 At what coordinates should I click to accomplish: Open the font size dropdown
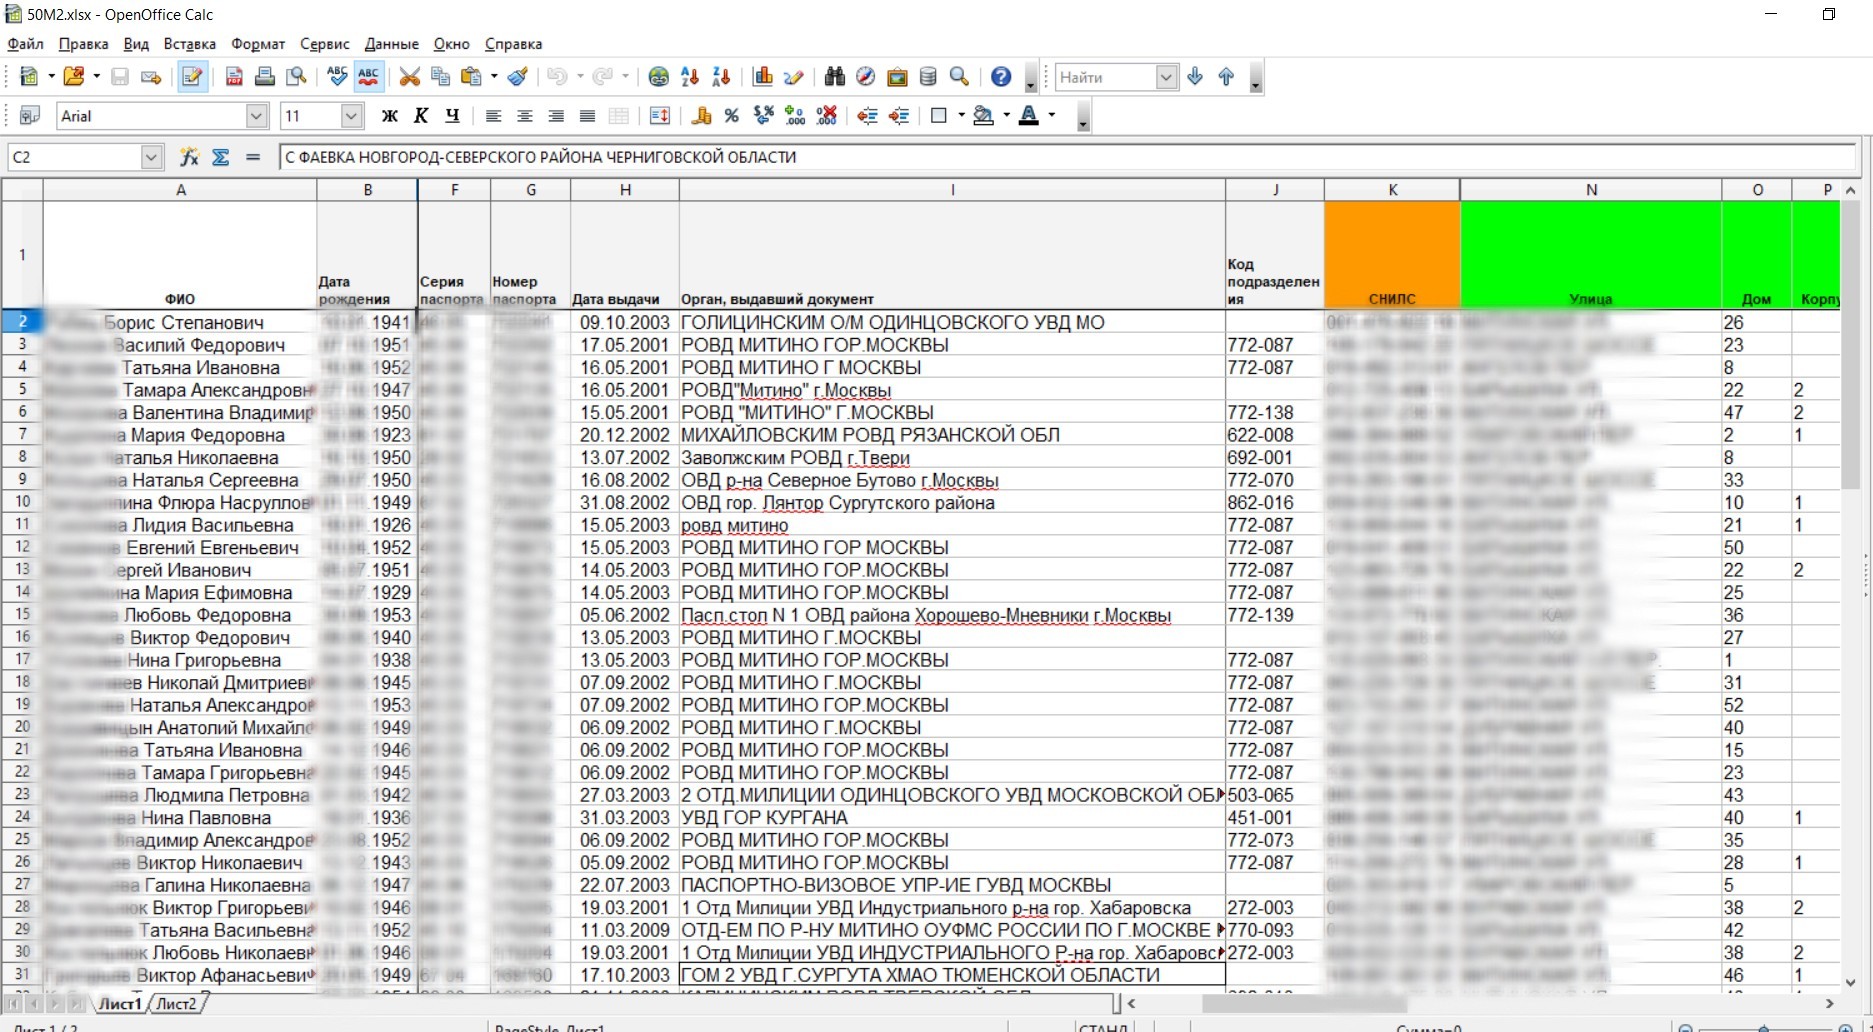pos(351,116)
